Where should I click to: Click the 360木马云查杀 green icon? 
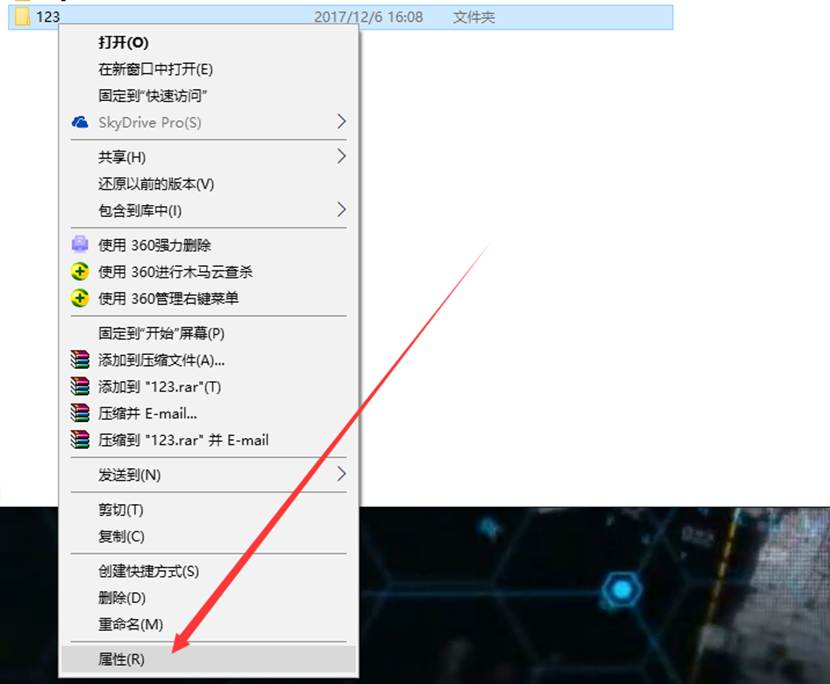click(81, 271)
